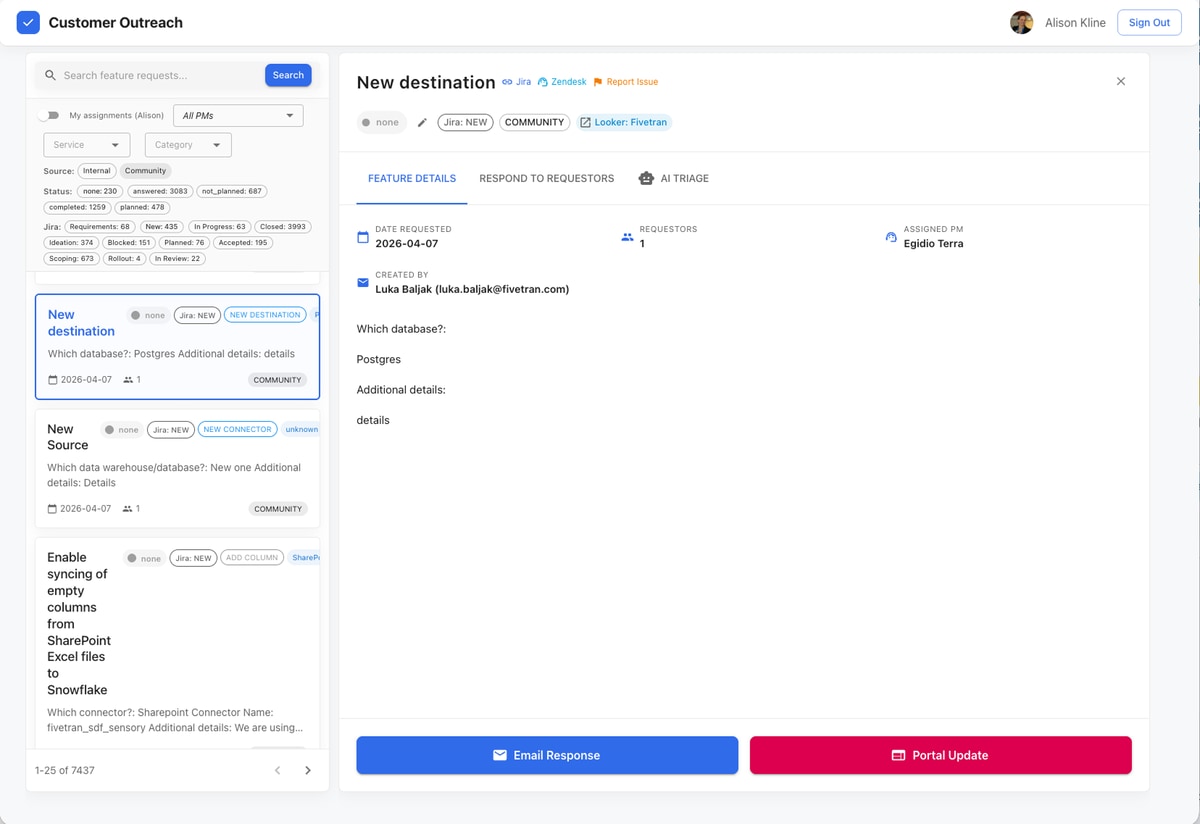Filter by Jira Blocked: 151
Viewport: 1200px width, 824px height.
[129, 243]
